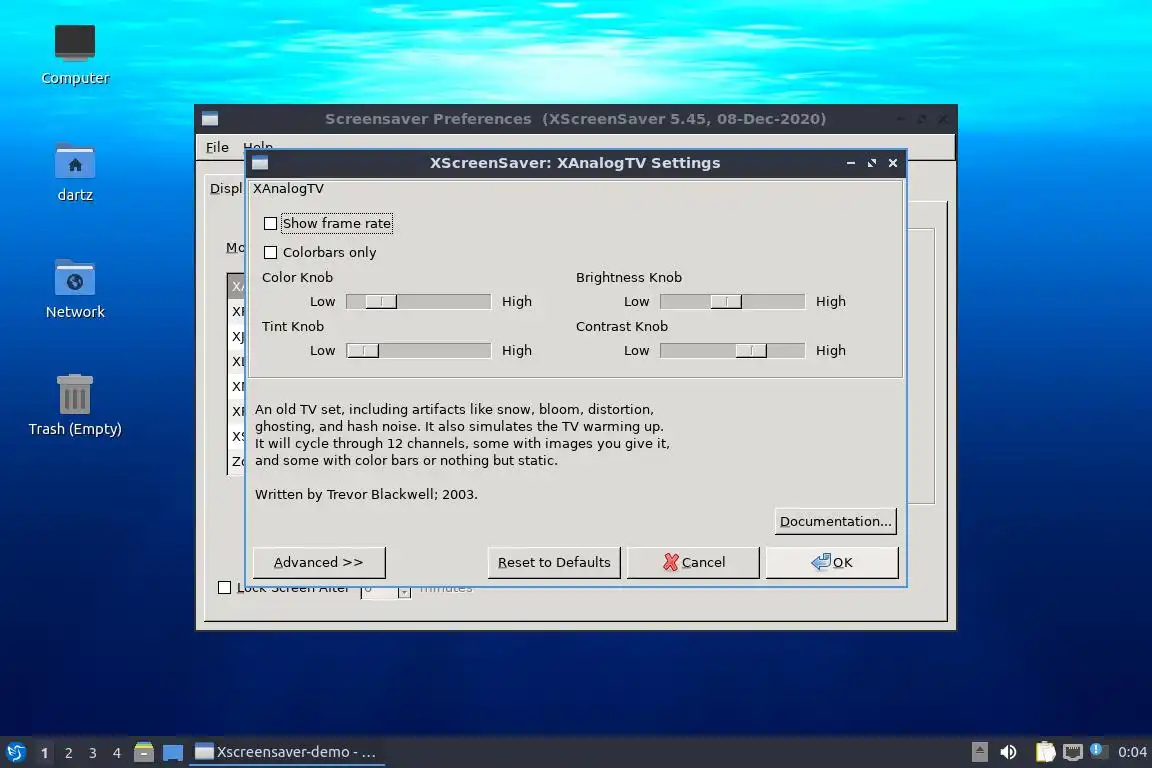The width and height of the screenshot is (1152, 768).
Task: Enable Show frame rate checkbox
Action: [270, 223]
